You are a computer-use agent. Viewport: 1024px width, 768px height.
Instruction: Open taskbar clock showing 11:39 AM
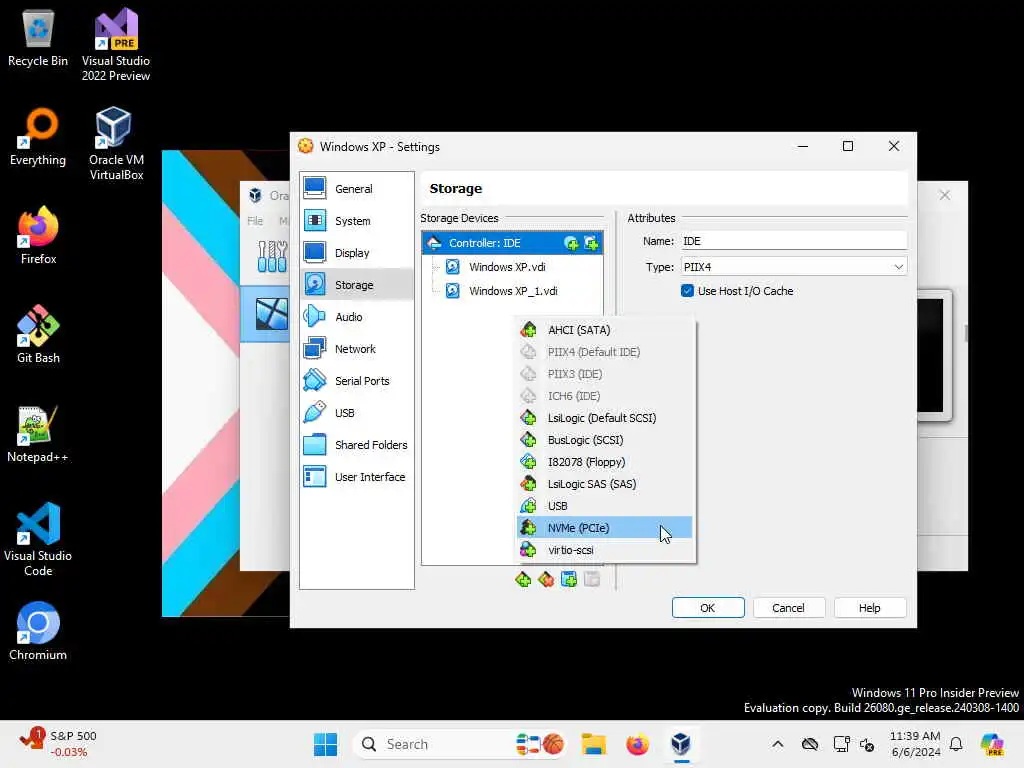pyautogui.click(x=916, y=744)
